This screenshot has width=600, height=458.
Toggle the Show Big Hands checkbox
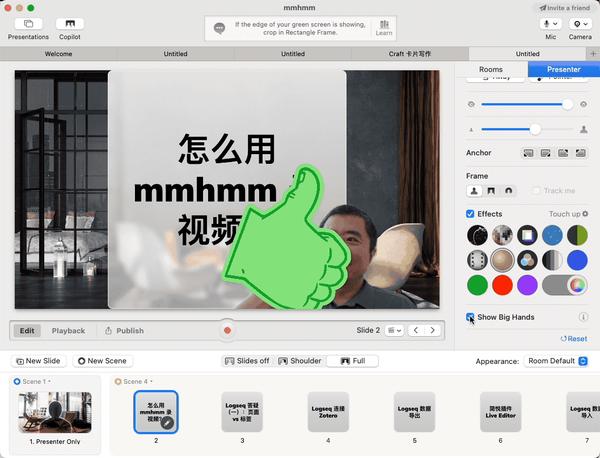click(470, 317)
